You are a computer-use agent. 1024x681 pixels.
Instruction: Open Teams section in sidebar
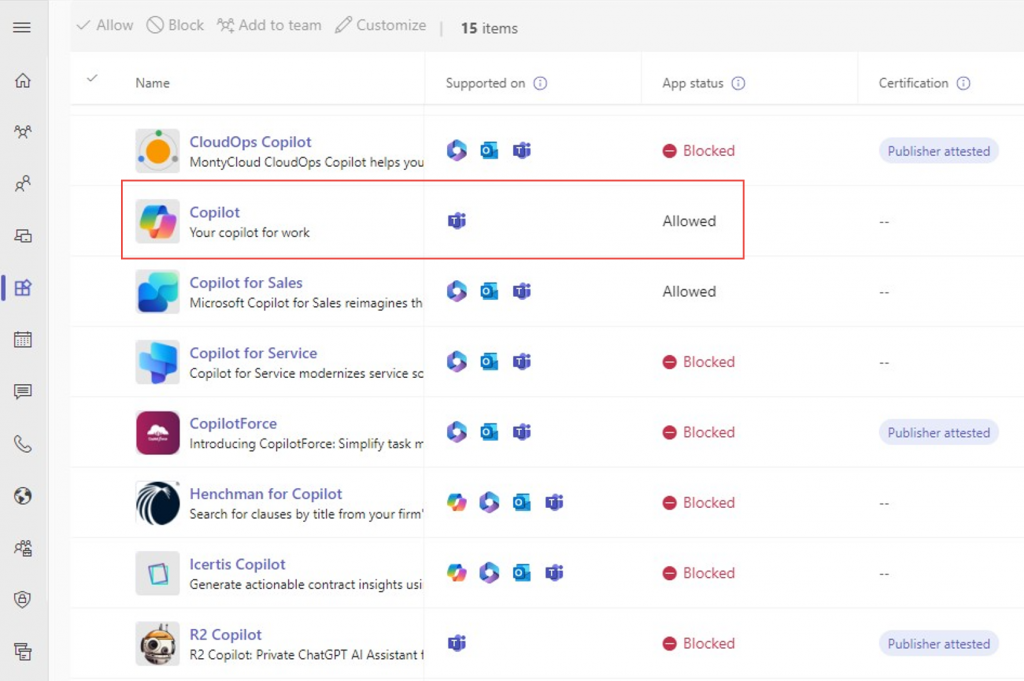23,132
